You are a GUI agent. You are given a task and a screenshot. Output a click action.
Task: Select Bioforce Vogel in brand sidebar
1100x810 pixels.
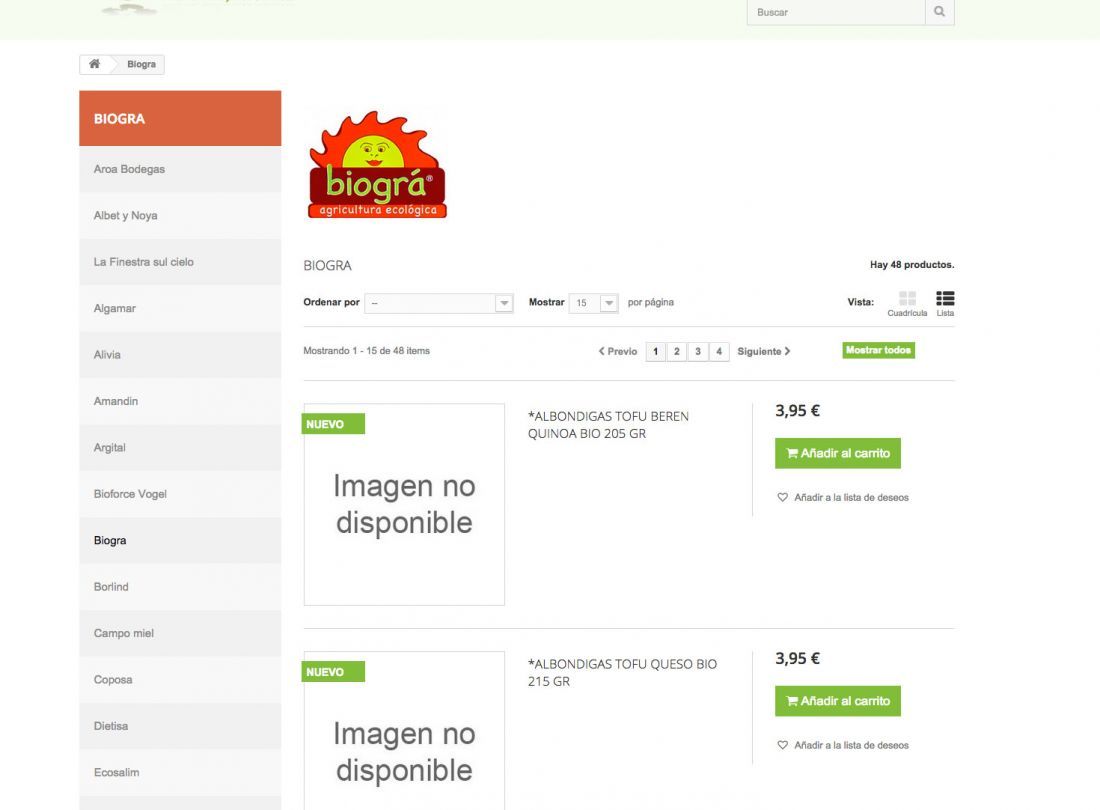[180, 494]
